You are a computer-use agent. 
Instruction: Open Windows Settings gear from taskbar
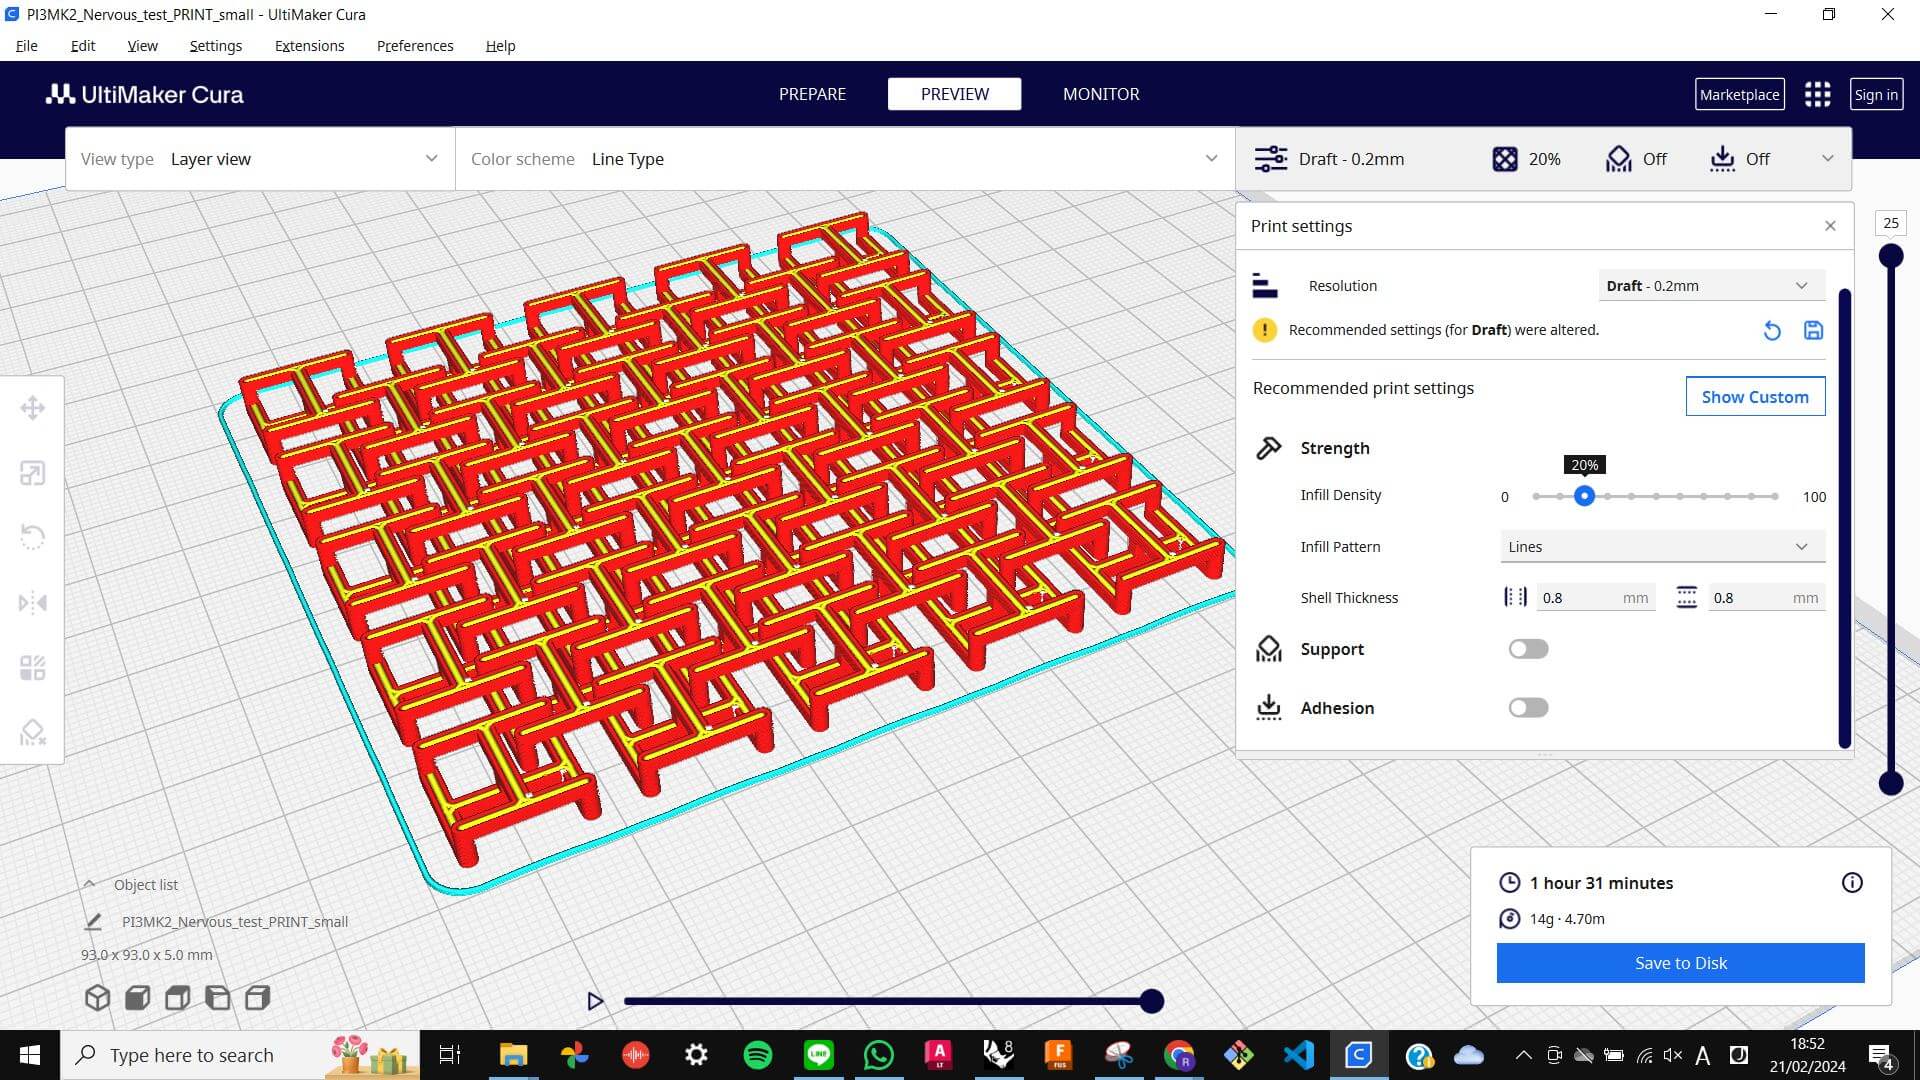point(696,1055)
